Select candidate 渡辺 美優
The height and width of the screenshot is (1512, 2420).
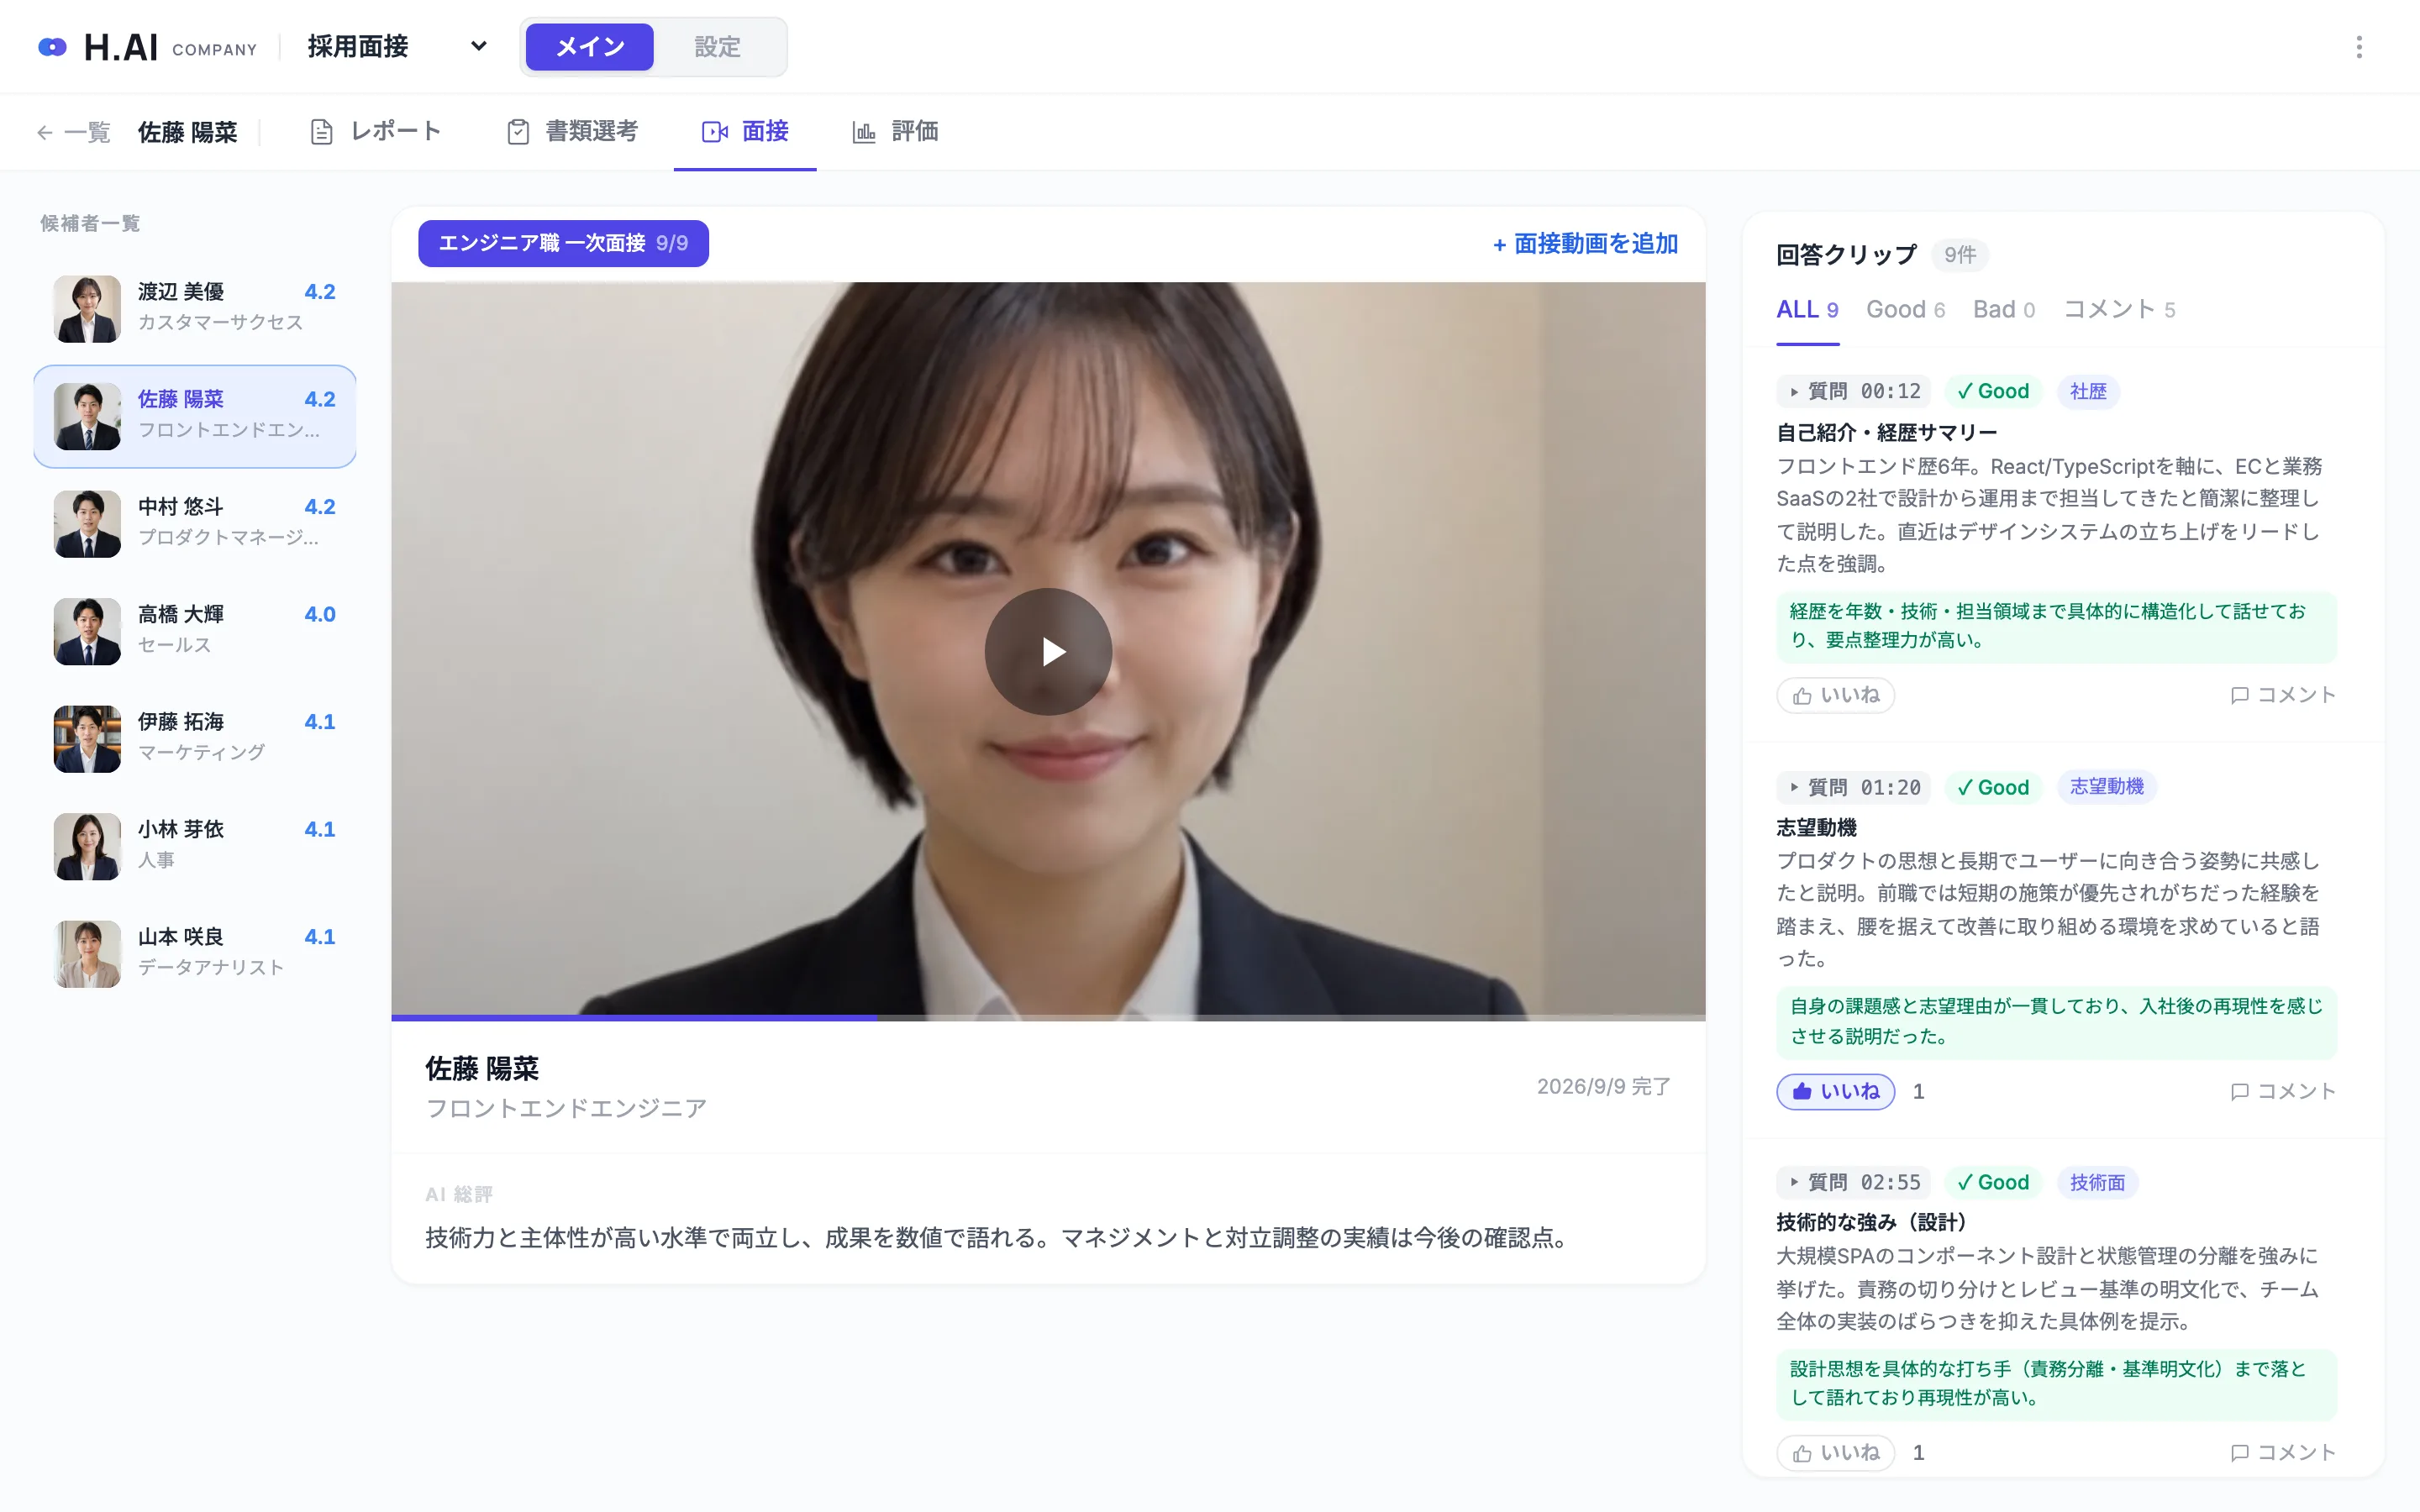pos(195,308)
